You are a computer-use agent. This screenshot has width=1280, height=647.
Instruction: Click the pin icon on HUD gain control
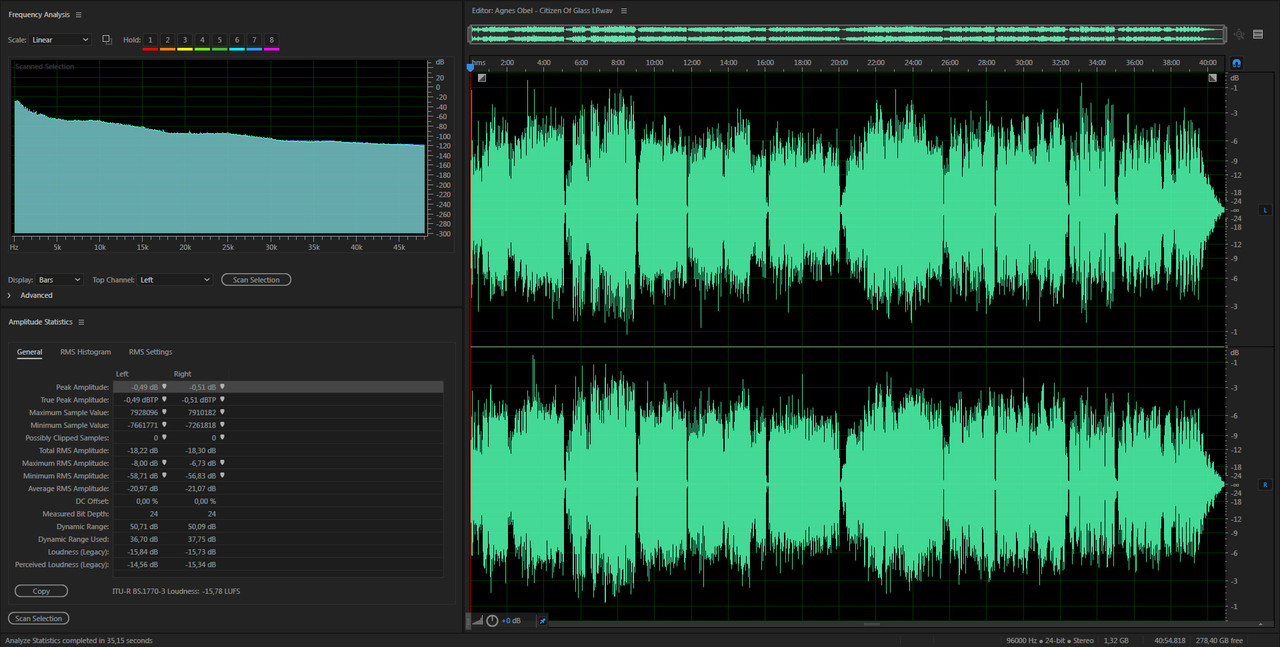(x=543, y=621)
